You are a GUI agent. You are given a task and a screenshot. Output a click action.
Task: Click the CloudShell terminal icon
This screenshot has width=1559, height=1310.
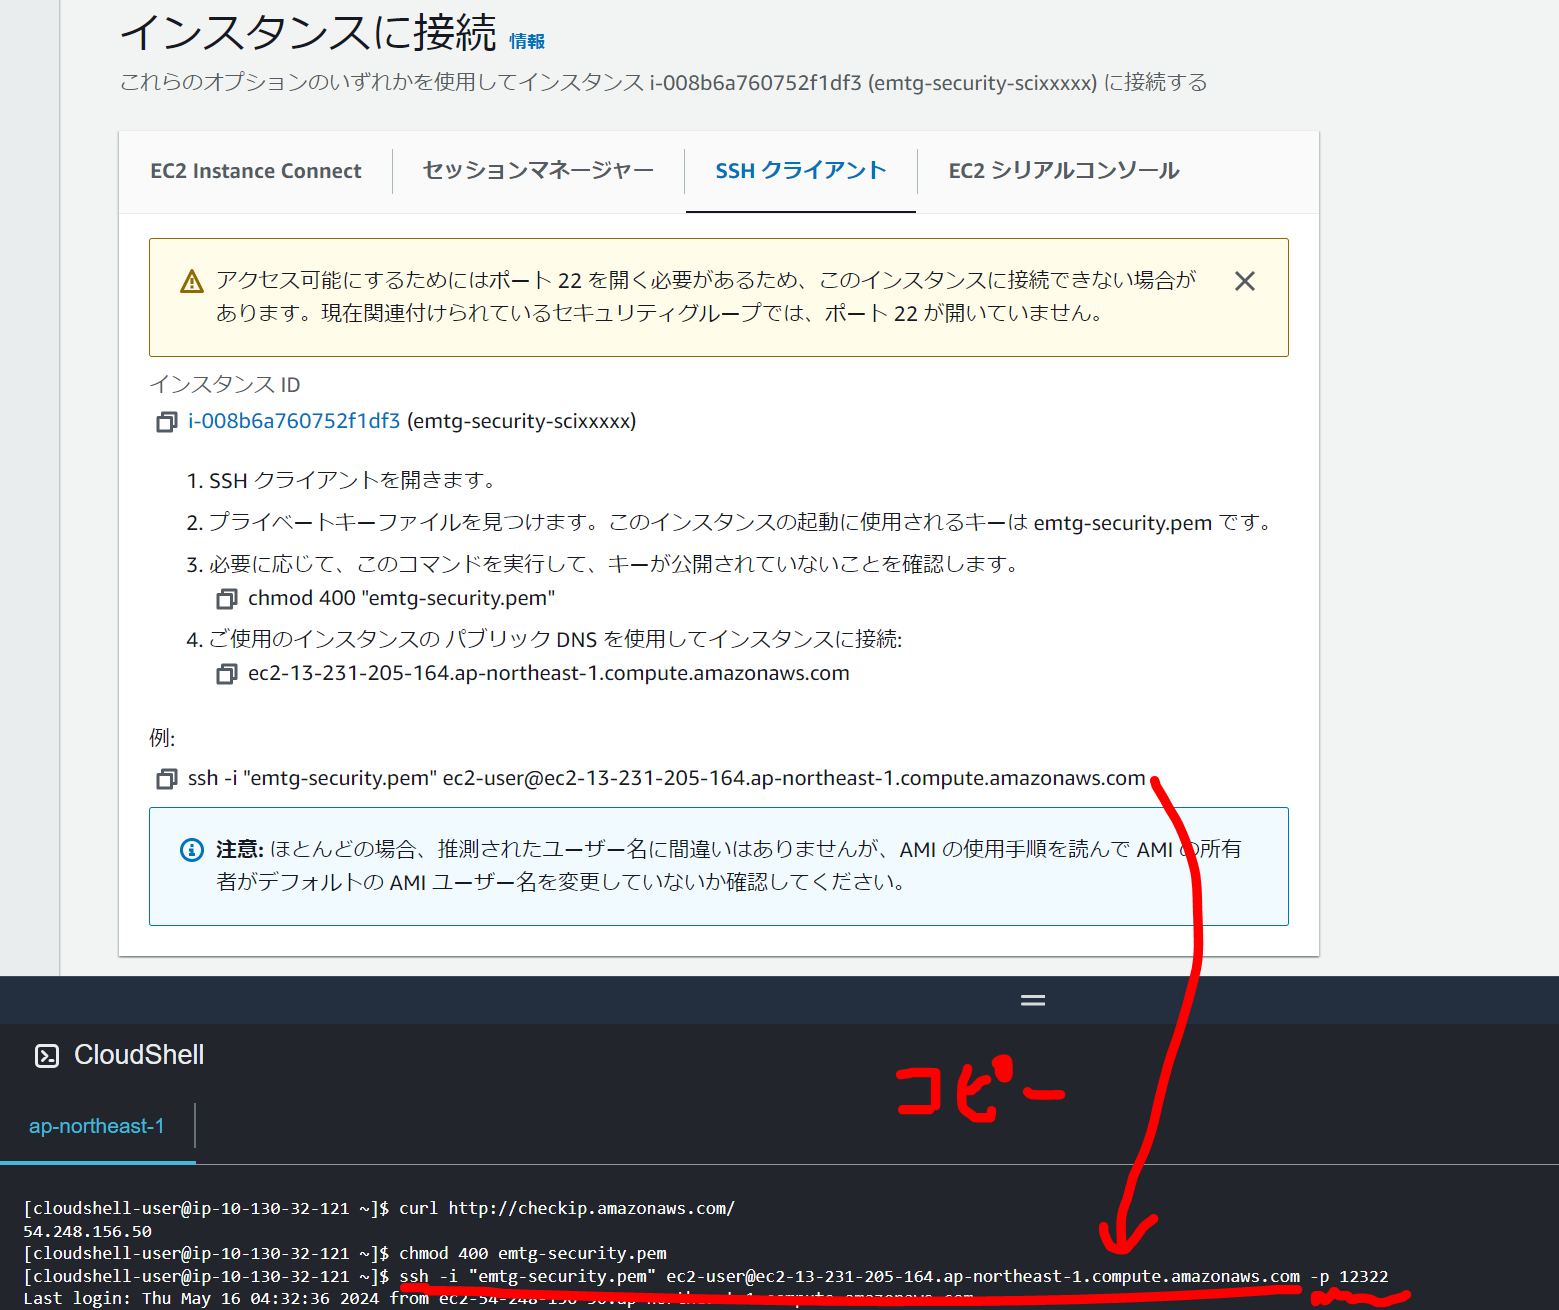click(x=47, y=1056)
